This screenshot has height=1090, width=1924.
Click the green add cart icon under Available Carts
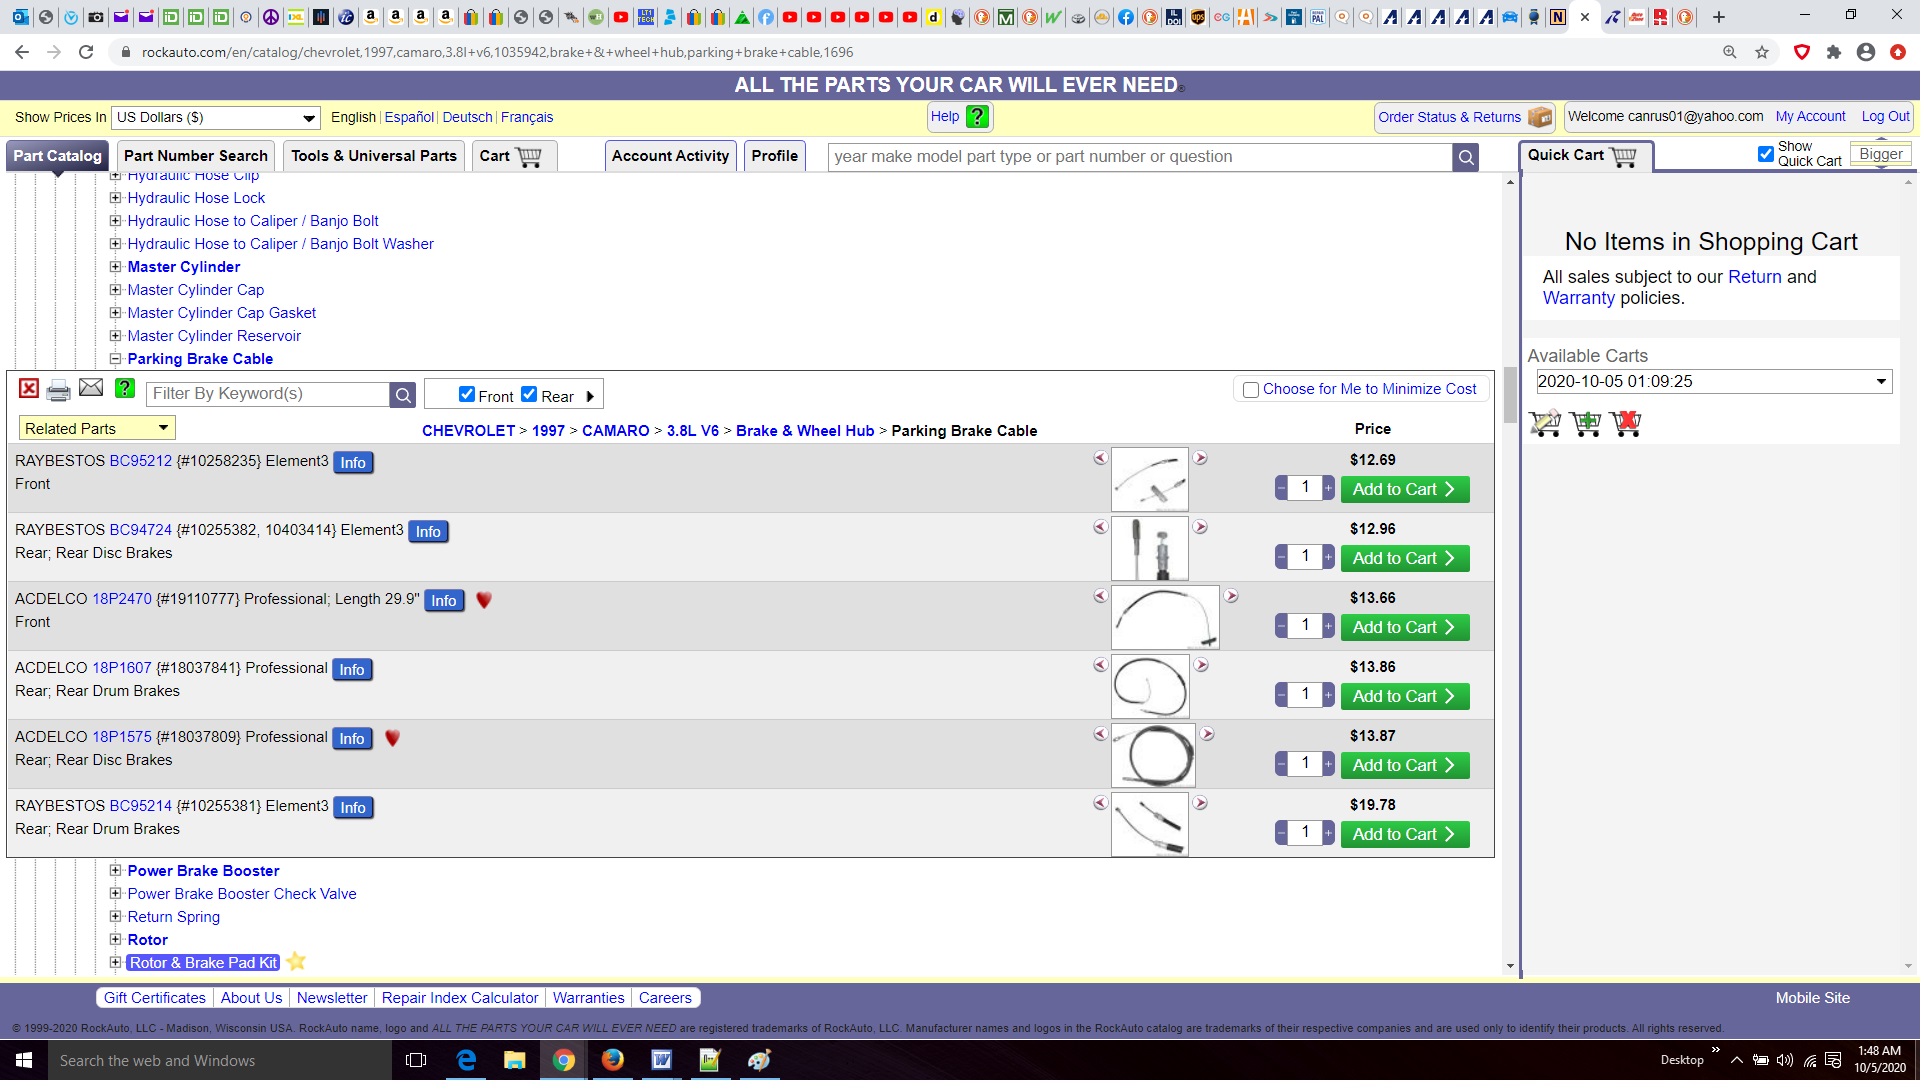click(1588, 425)
